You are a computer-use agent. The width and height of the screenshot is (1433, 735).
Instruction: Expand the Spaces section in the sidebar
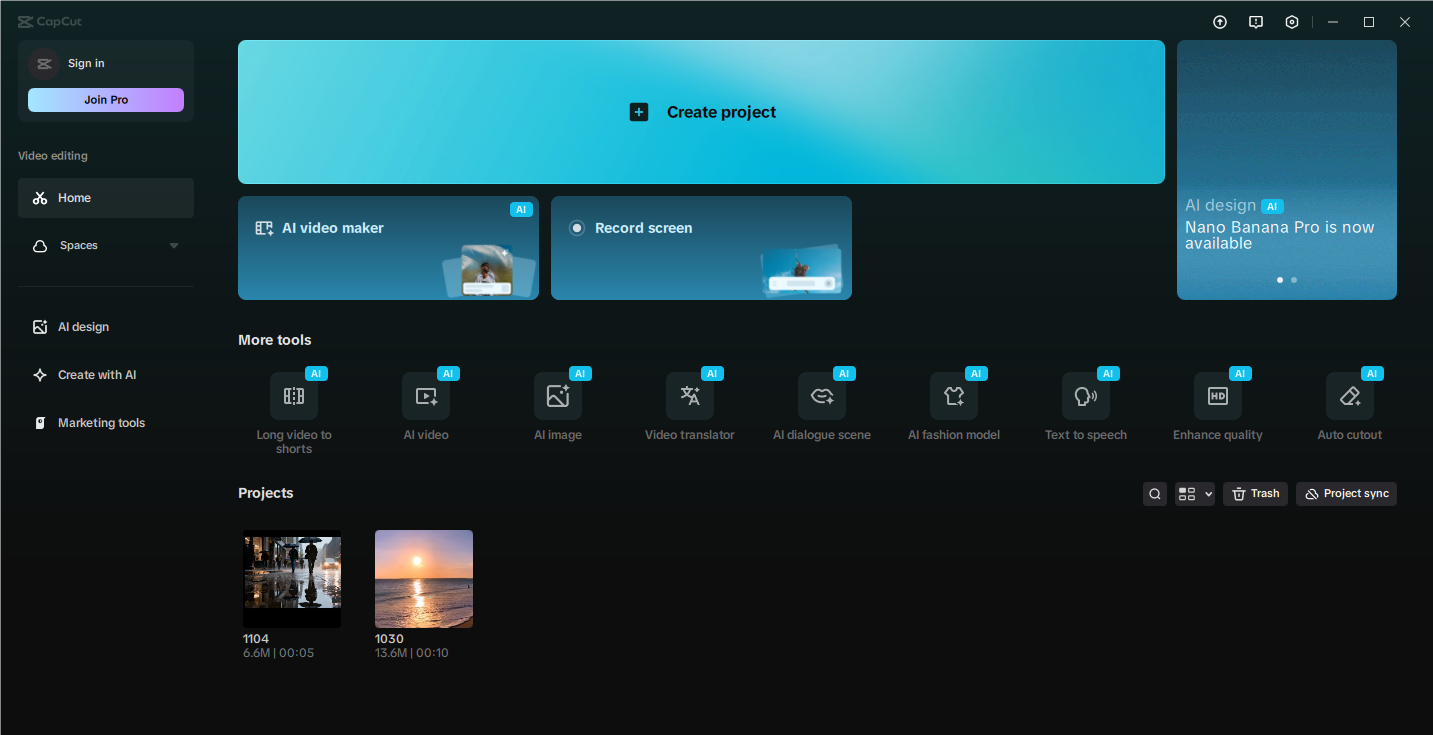point(173,245)
